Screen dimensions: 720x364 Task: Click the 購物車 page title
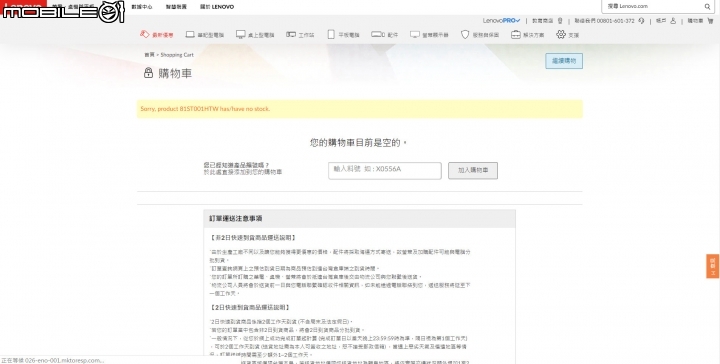(175, 73)
